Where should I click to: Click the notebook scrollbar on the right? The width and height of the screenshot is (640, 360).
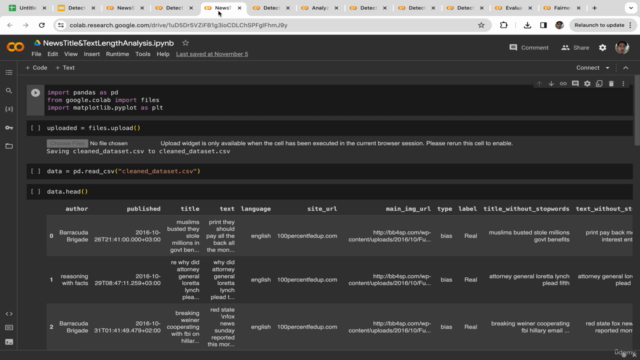click(637, 110)
